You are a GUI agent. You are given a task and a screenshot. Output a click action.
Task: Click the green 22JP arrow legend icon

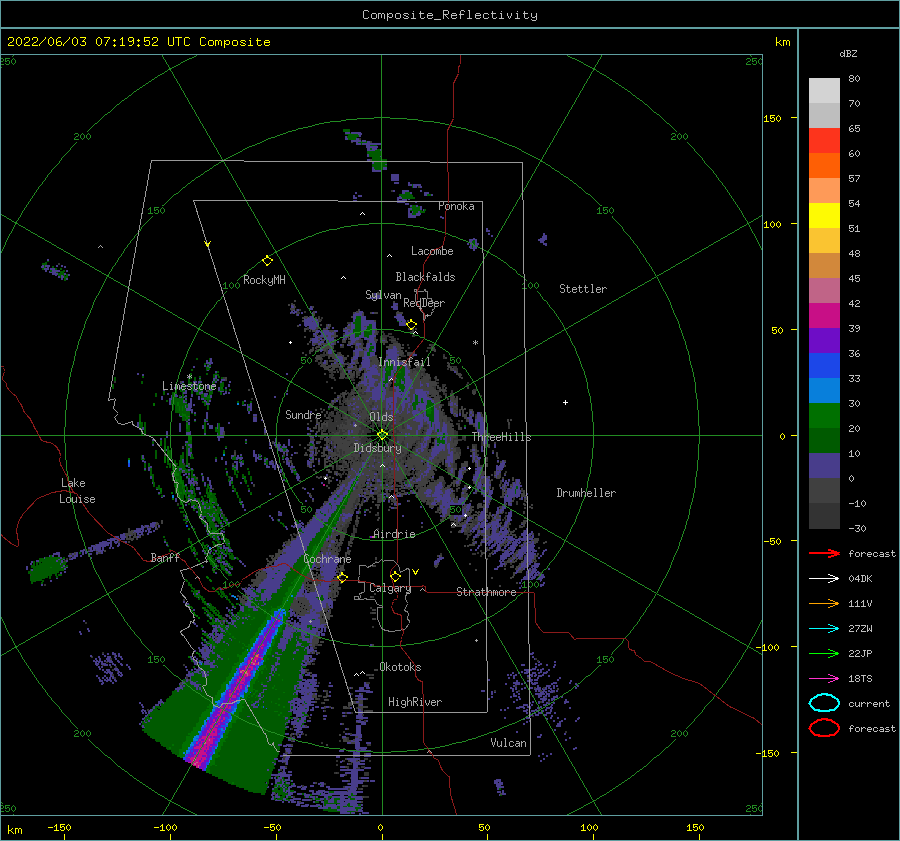tap(824, 653)
